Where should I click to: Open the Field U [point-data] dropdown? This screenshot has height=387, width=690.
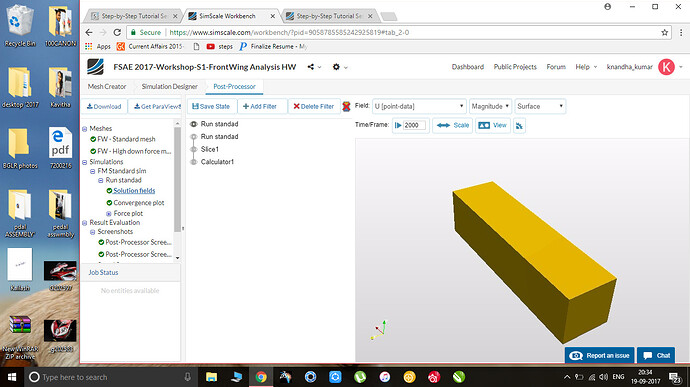tap(419, 106)
